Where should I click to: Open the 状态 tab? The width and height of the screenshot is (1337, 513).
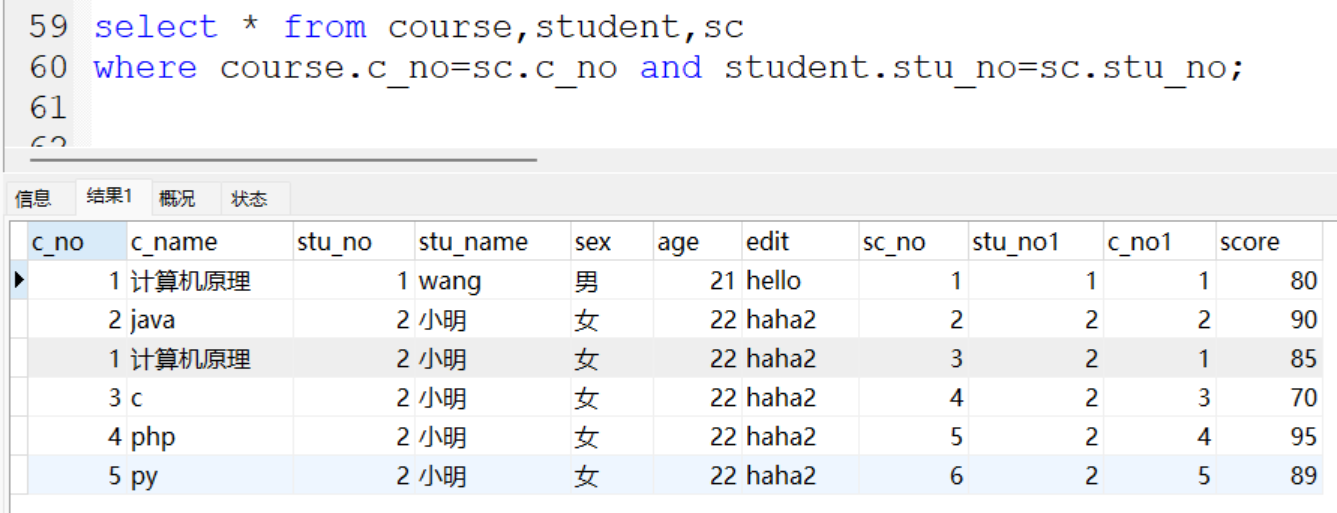pos(249,199)
